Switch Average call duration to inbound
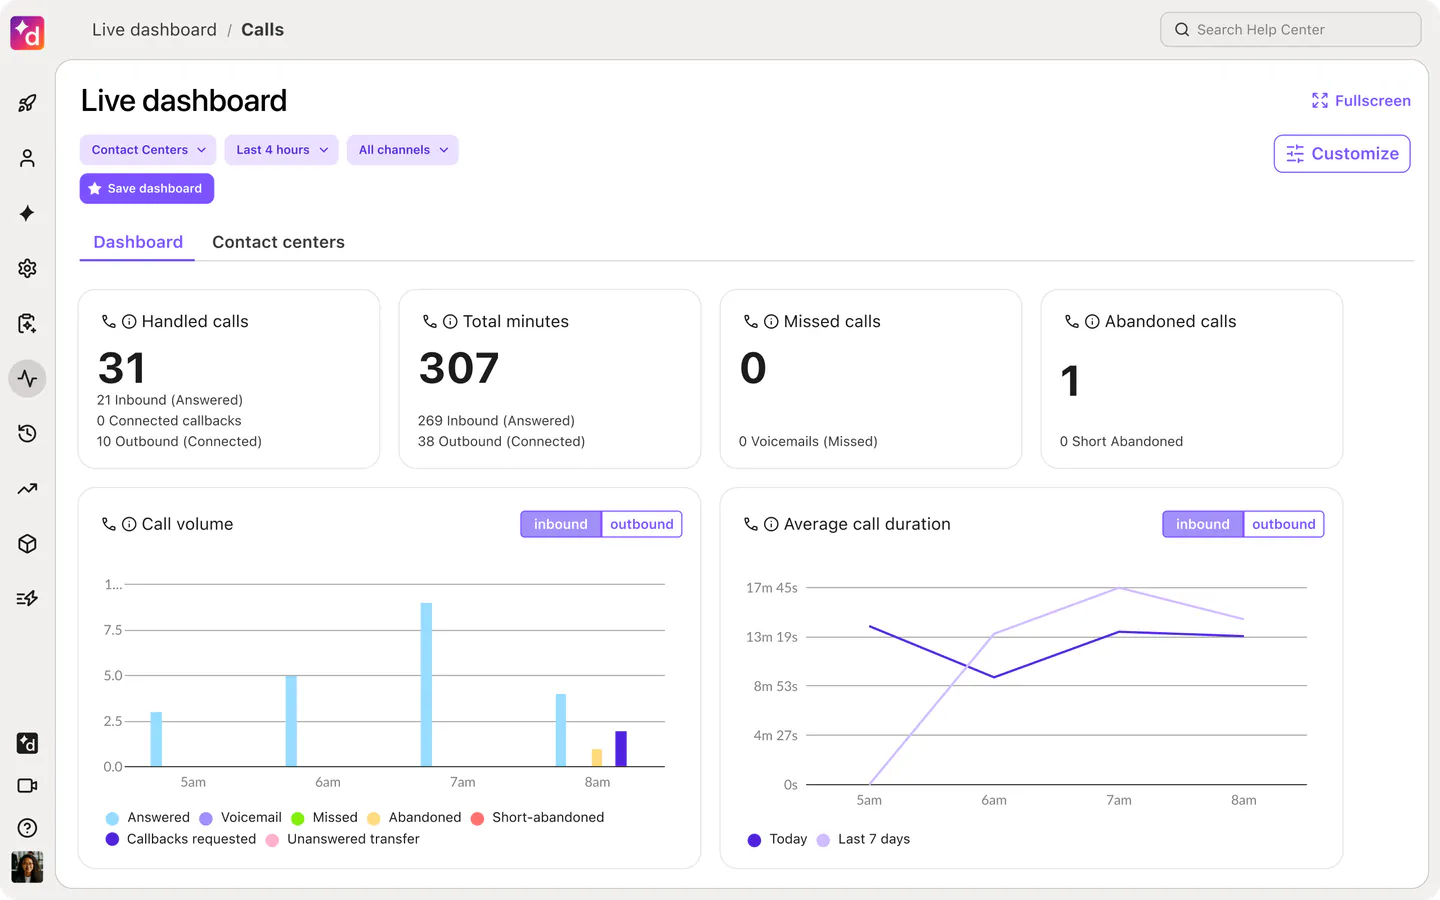This screenshot has height=900, width=1440. (1203, 524)
